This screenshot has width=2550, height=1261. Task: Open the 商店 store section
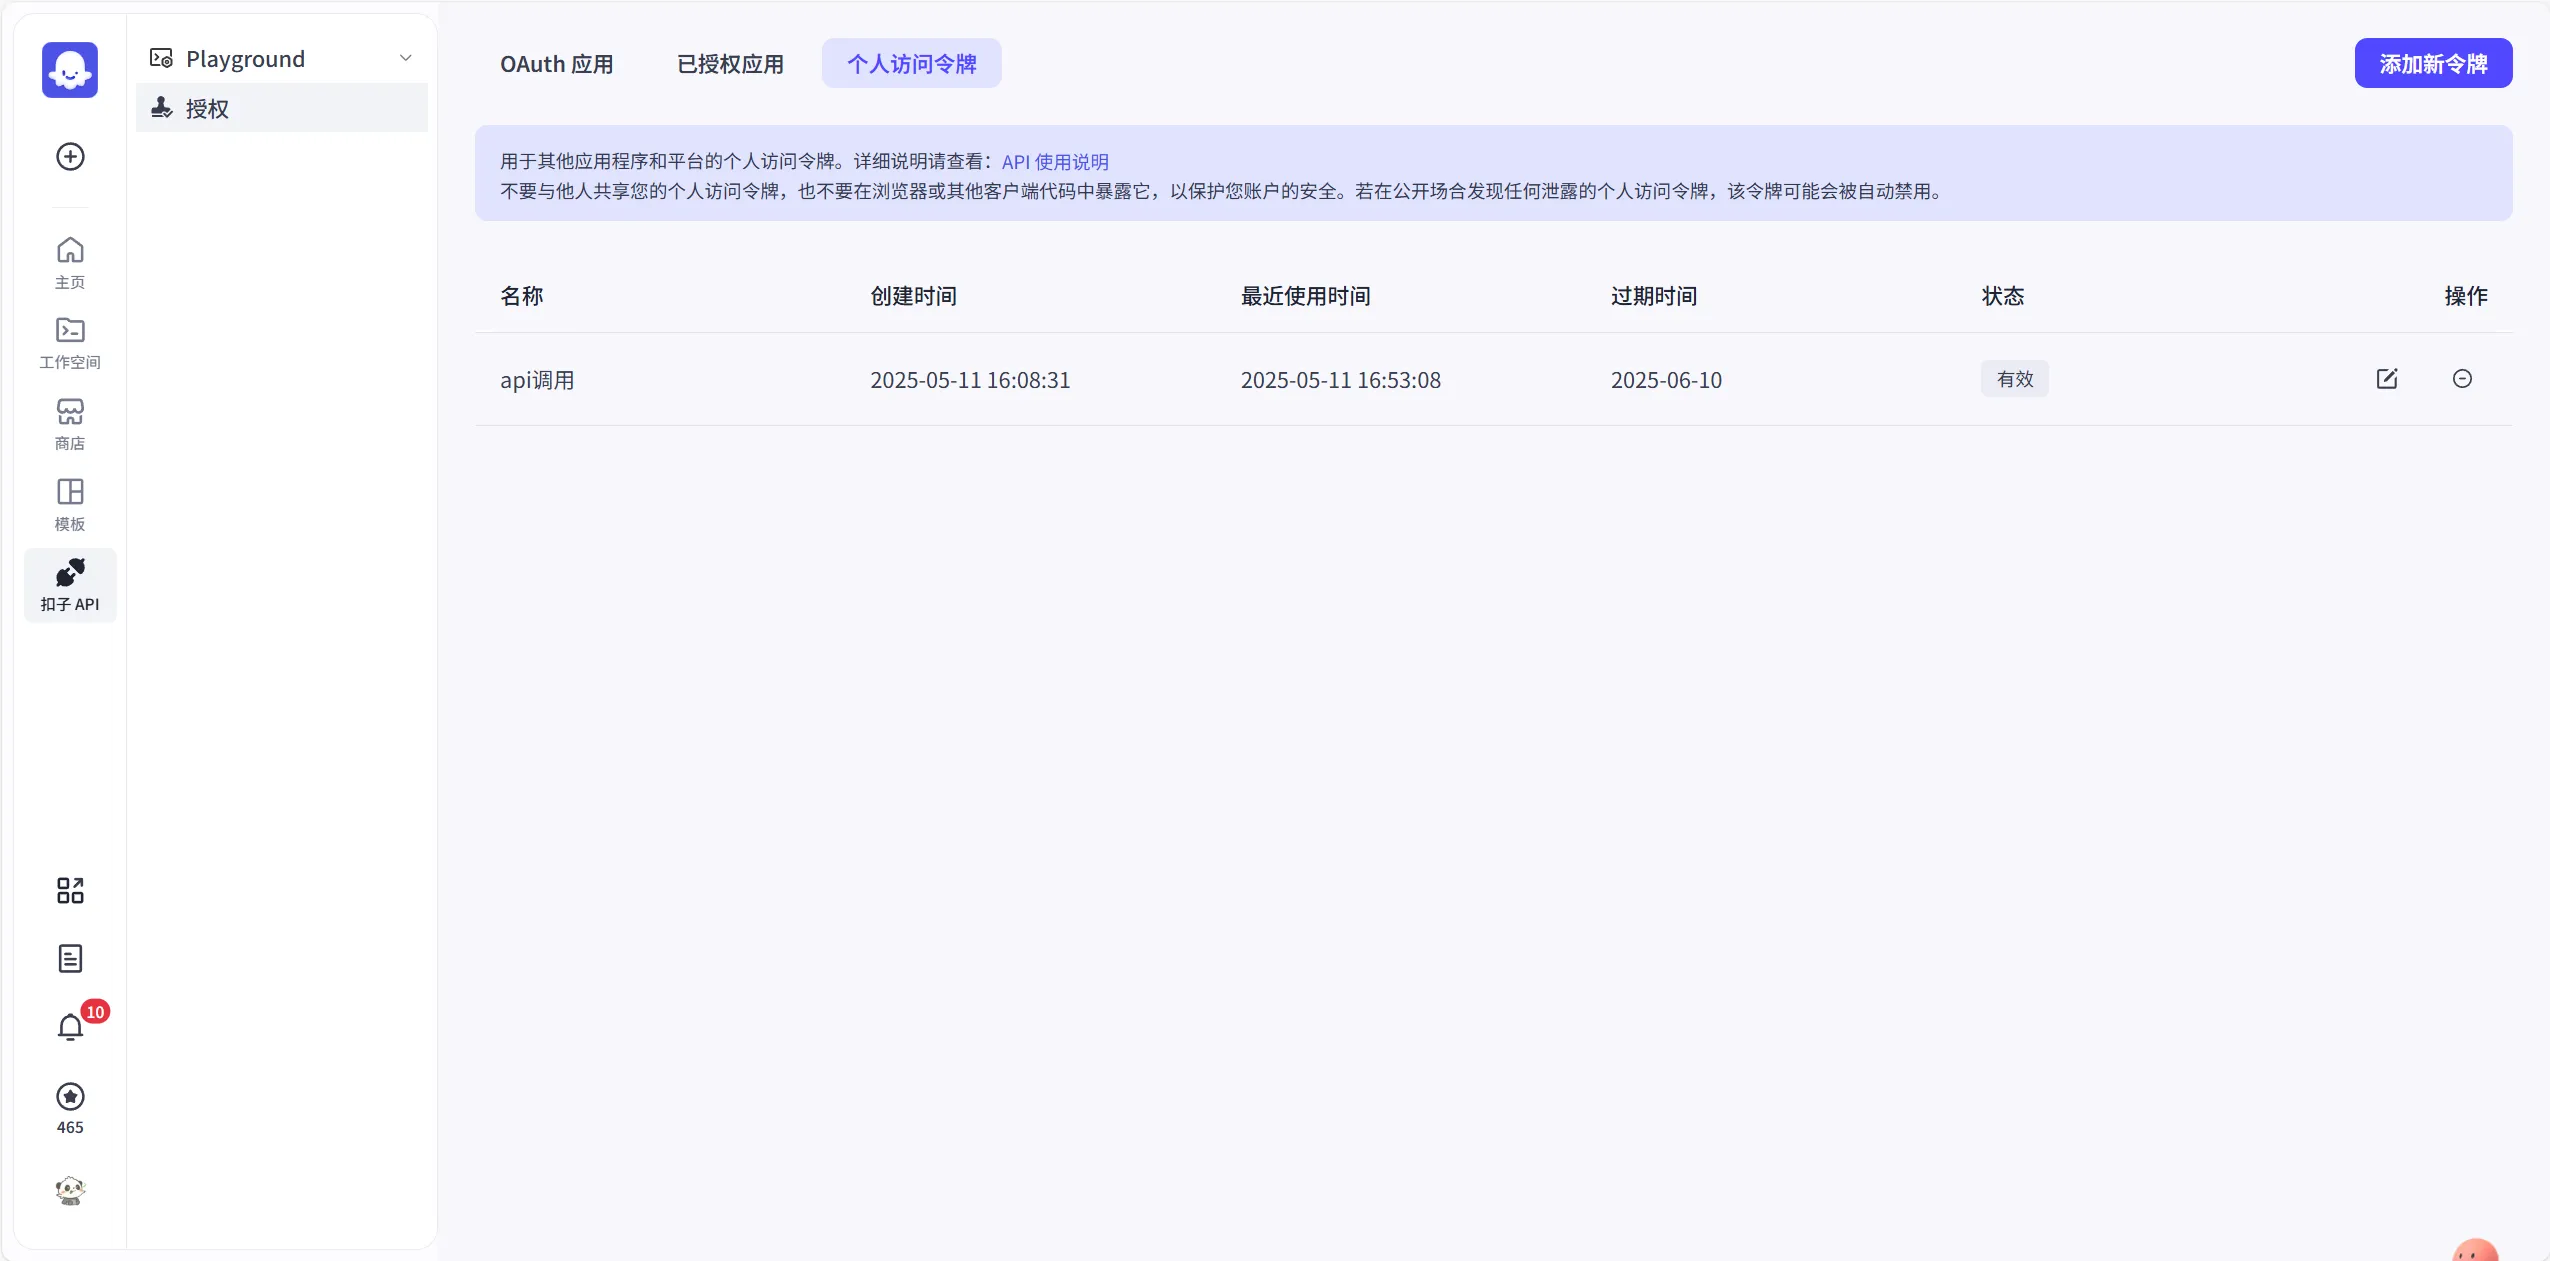69,423
